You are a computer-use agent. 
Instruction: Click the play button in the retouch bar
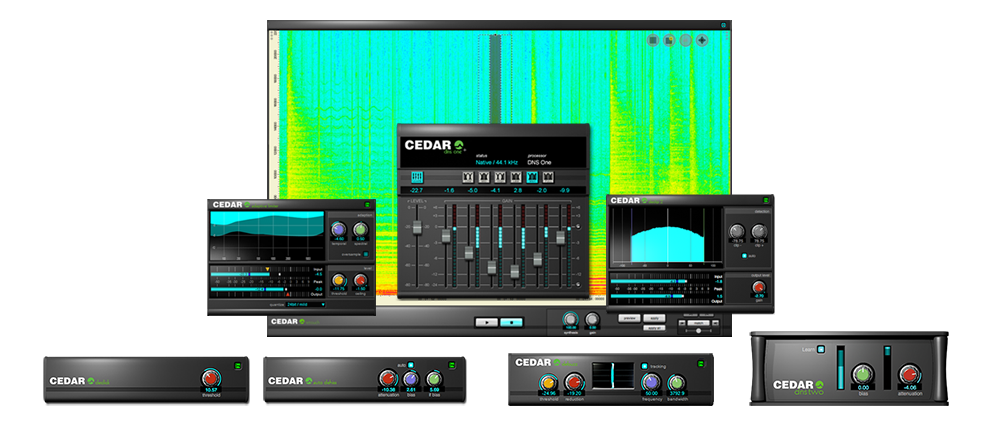(487, 322)
